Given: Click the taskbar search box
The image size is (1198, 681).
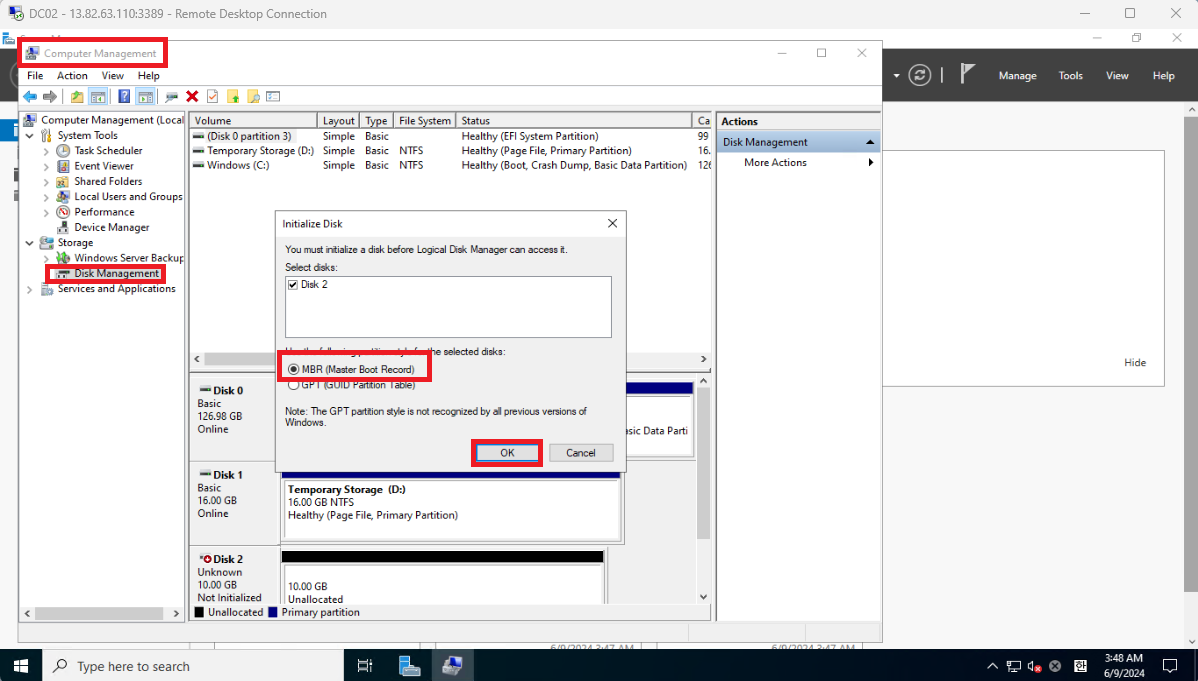Looking at the screenshot, I should 193,666.
